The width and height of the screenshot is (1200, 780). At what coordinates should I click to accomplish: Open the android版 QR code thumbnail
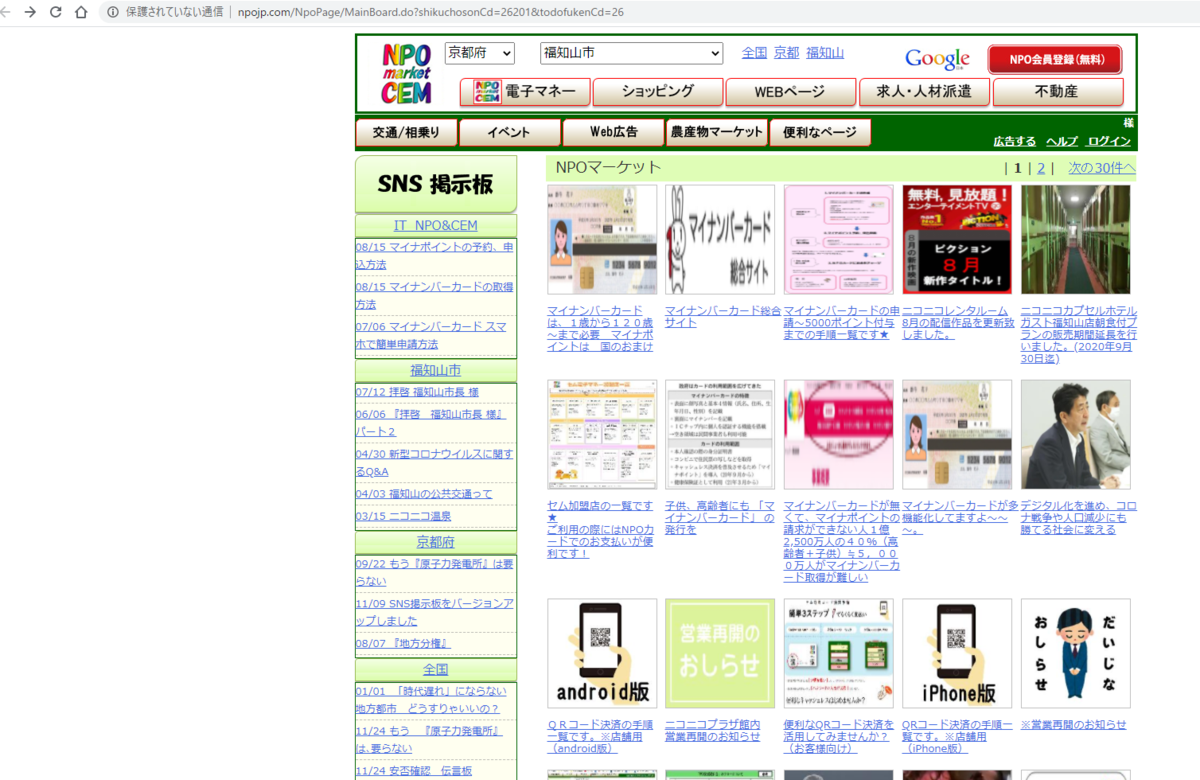602,653
